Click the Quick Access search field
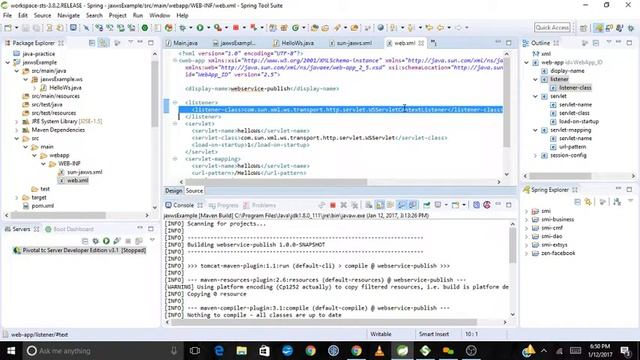Screen dimensions: 640x360 tap(552, 27)
